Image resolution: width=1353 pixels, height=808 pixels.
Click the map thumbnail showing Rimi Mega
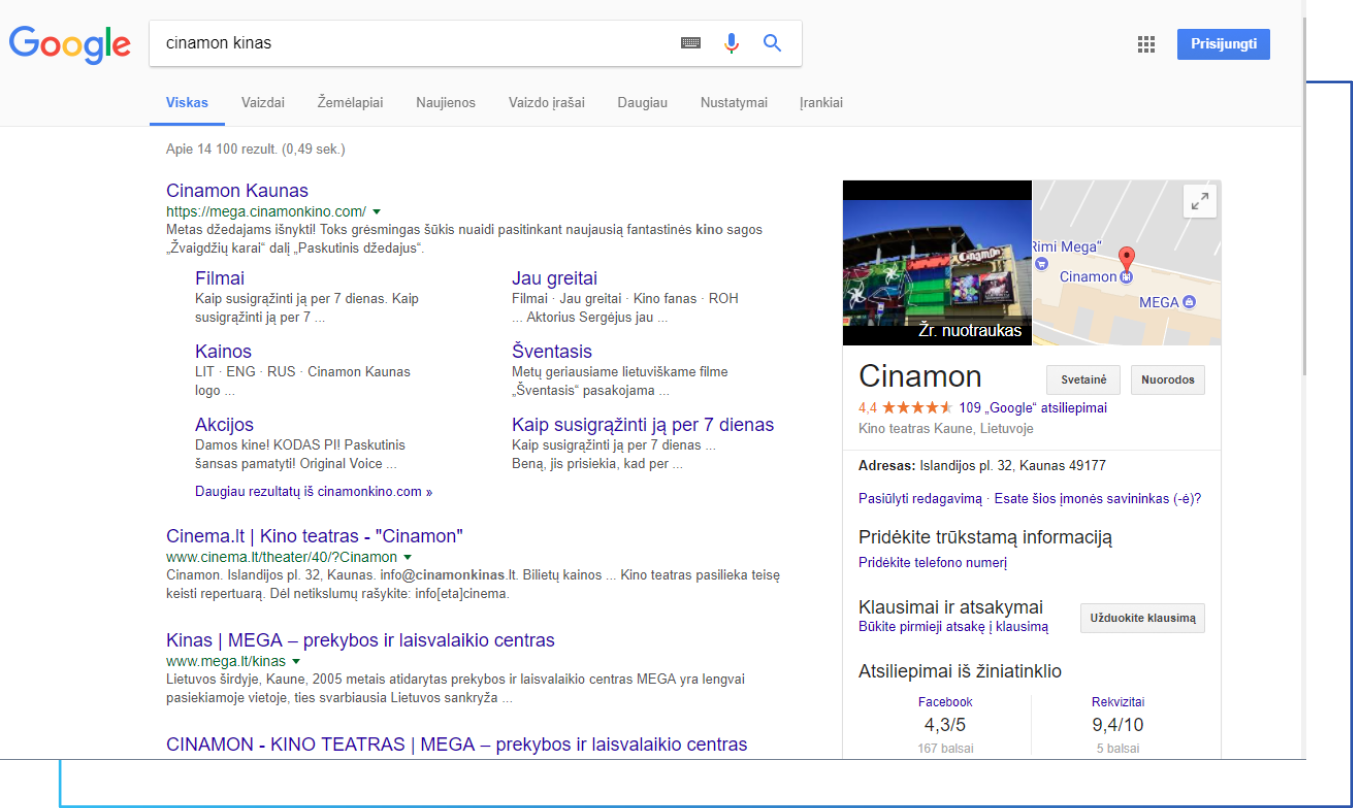[x=1127, y=262]
